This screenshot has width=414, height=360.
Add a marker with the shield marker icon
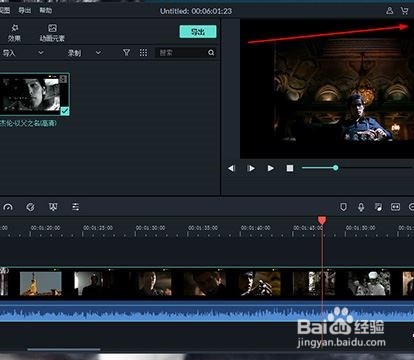coord(343,207)
